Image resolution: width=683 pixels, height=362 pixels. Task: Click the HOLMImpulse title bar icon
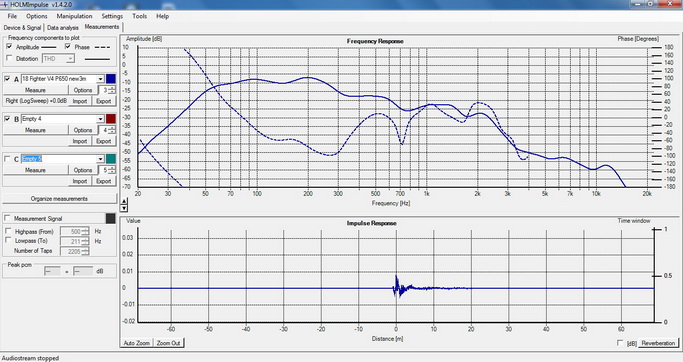click(x=4, y=4)
